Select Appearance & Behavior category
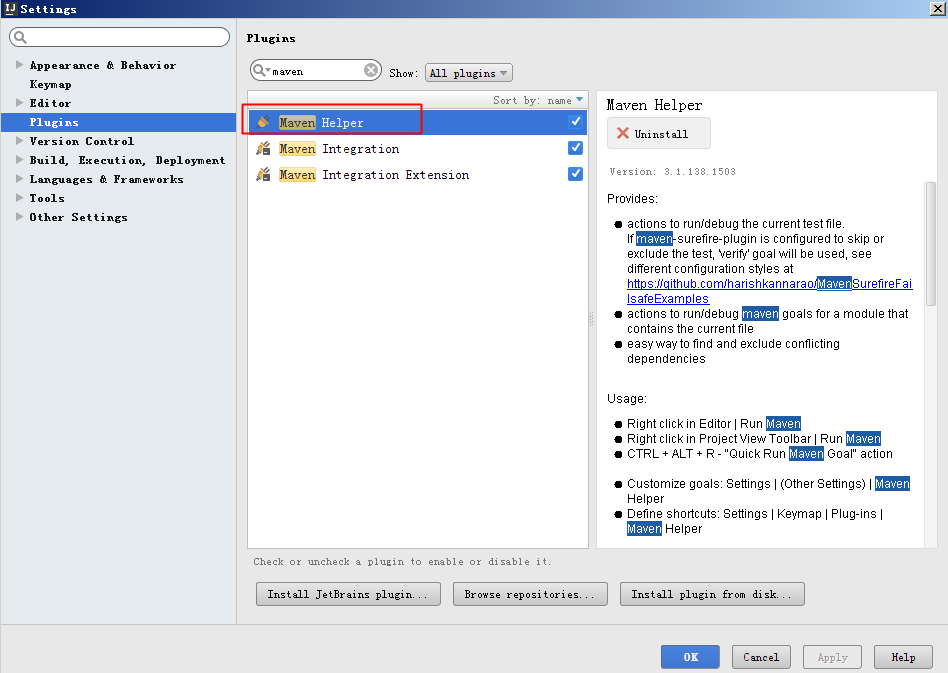948x673 pixels. tap(103, 65)
